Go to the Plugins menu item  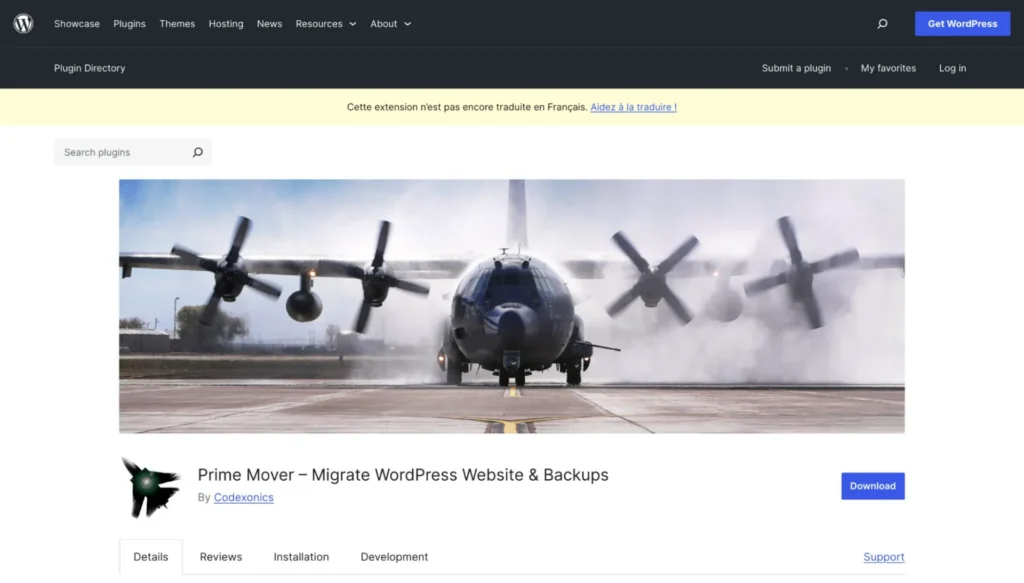coord(129,24)
